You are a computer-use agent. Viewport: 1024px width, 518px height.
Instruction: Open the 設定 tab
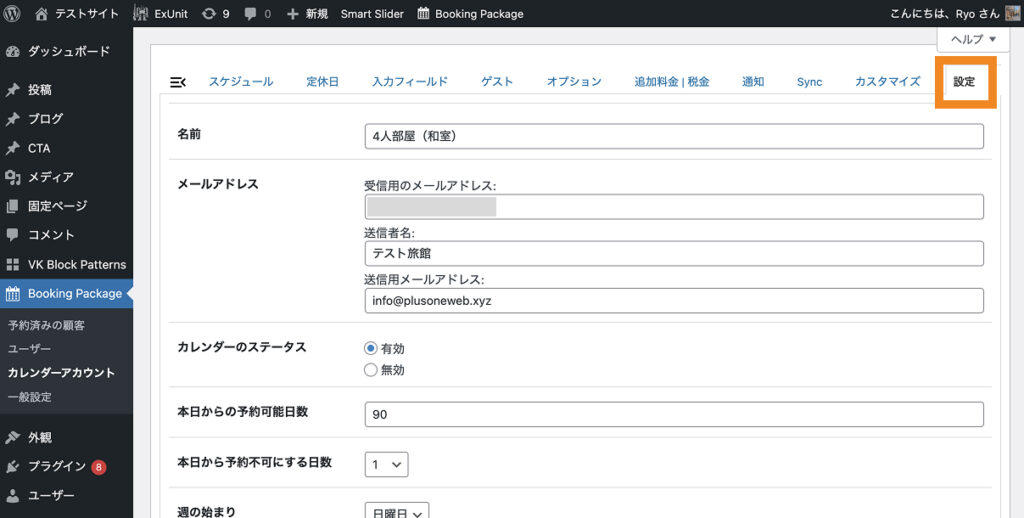964,82
